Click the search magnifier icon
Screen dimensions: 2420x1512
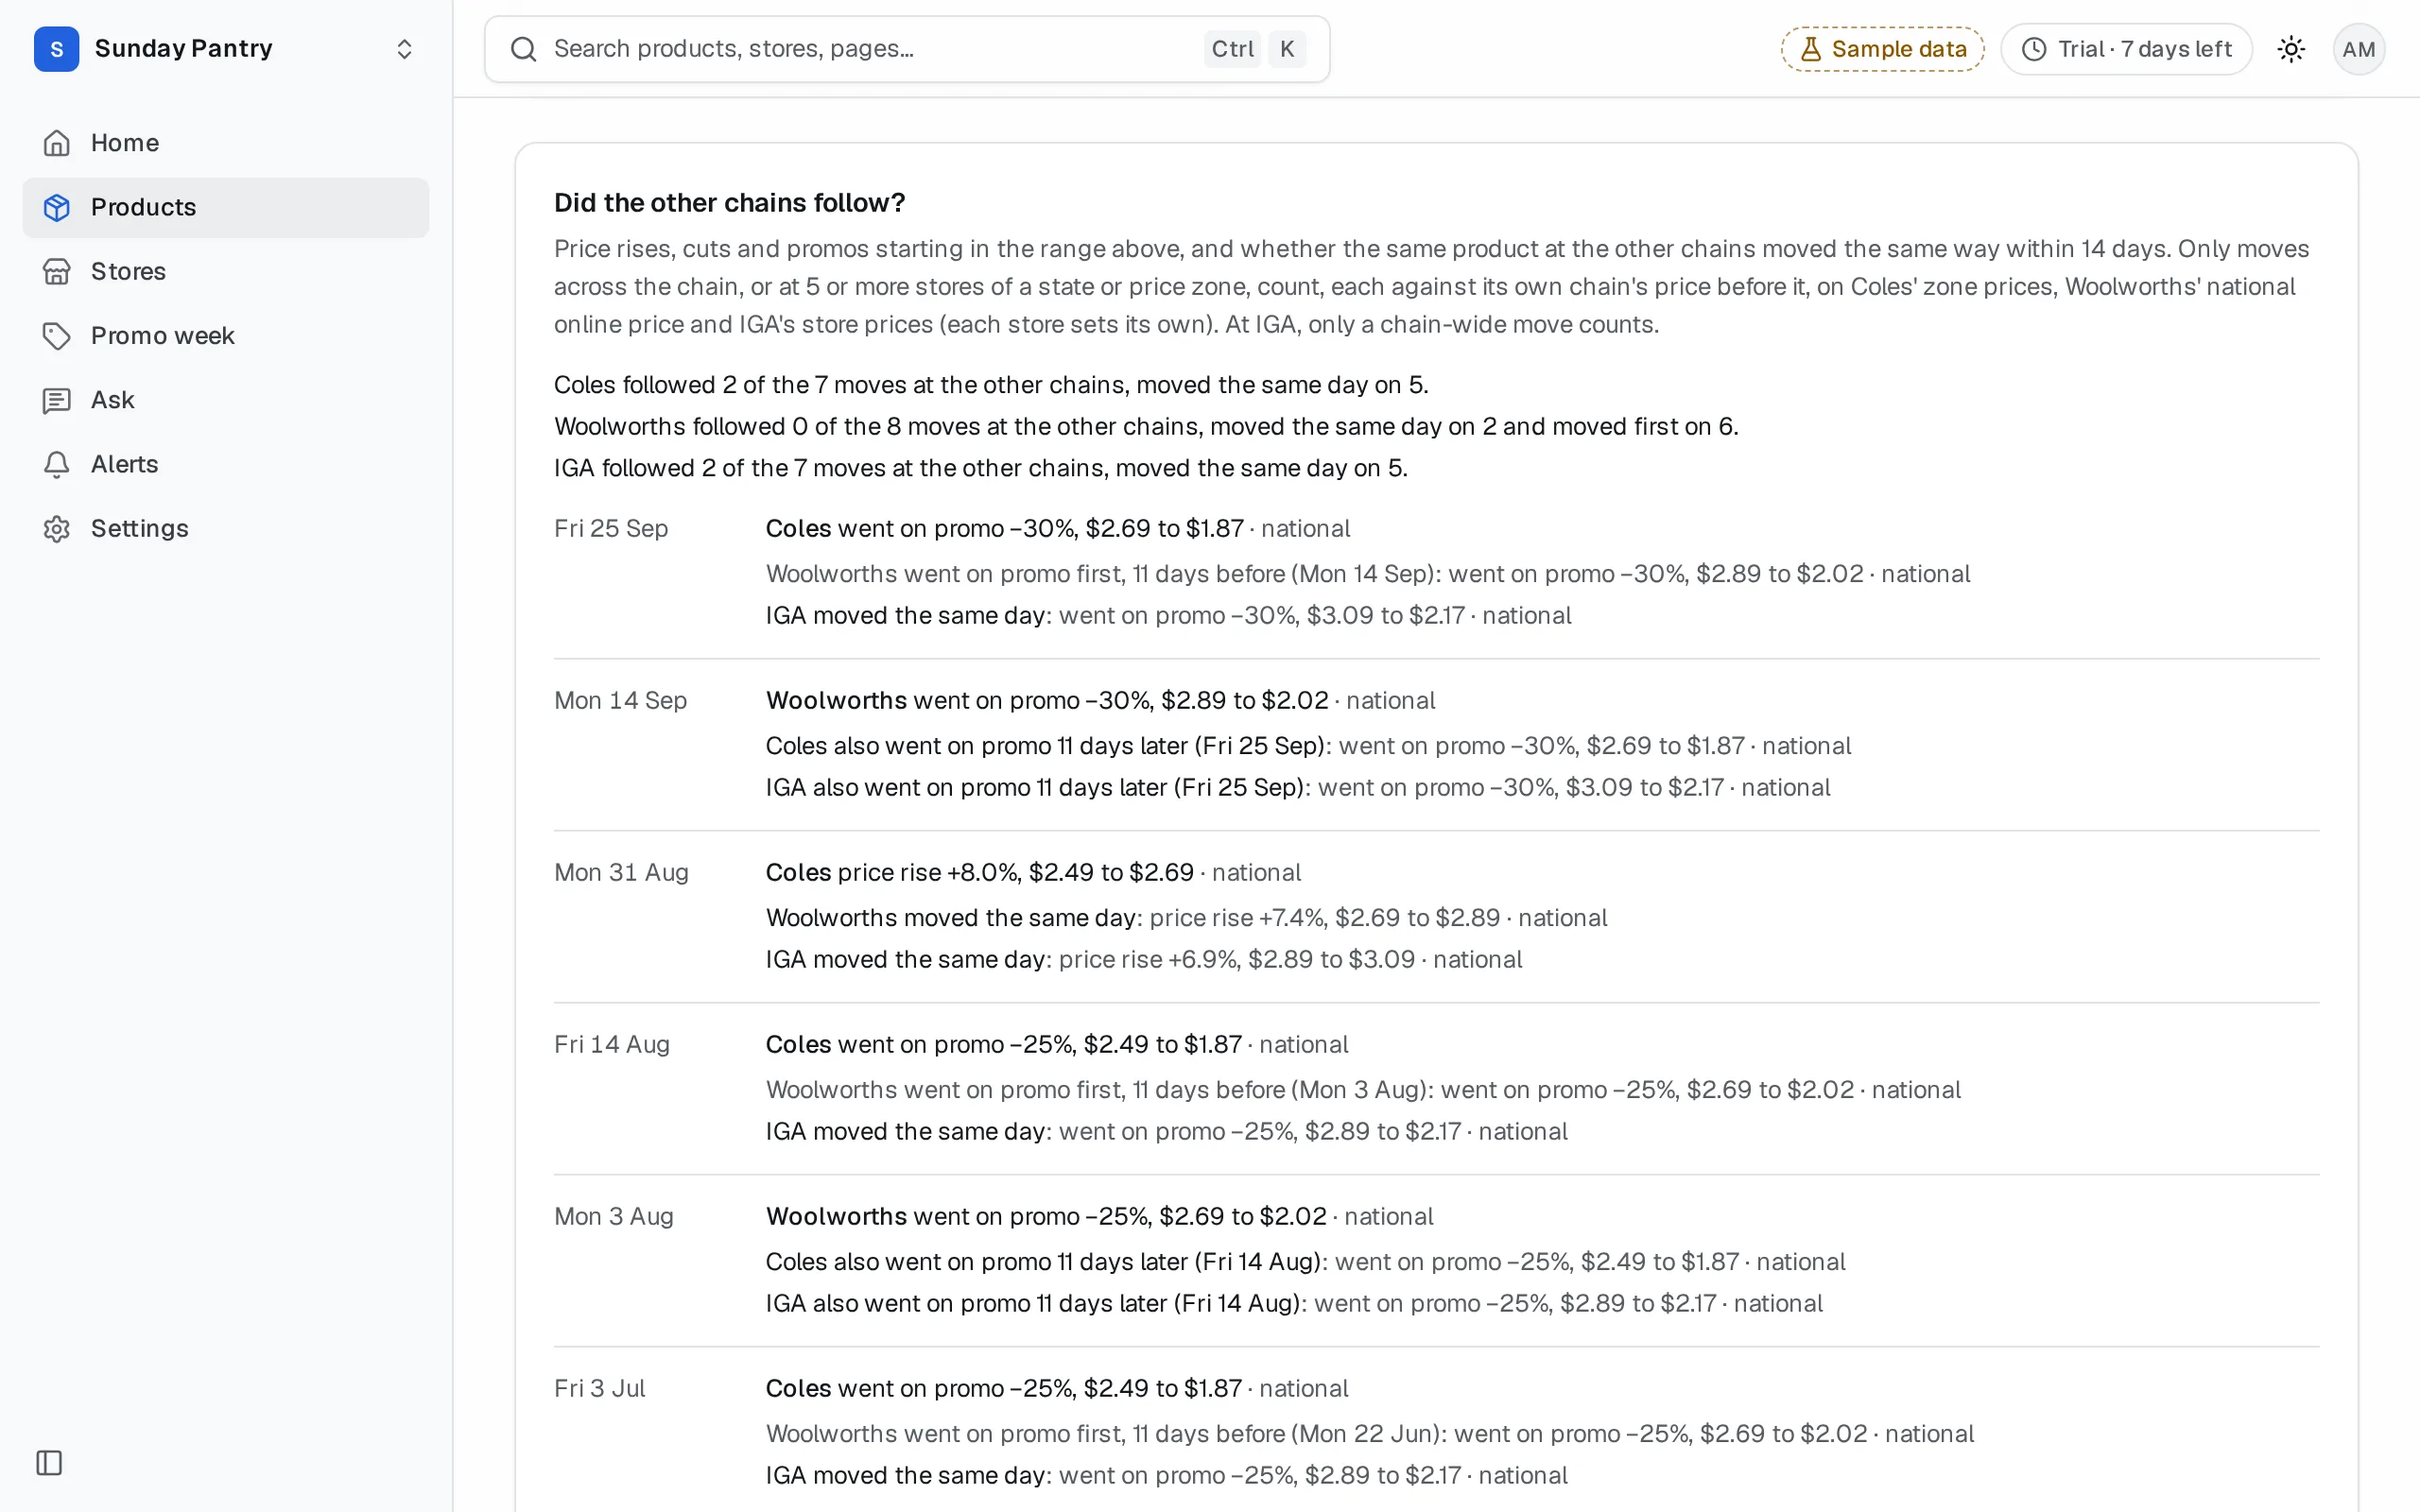(x=523, y=49)
